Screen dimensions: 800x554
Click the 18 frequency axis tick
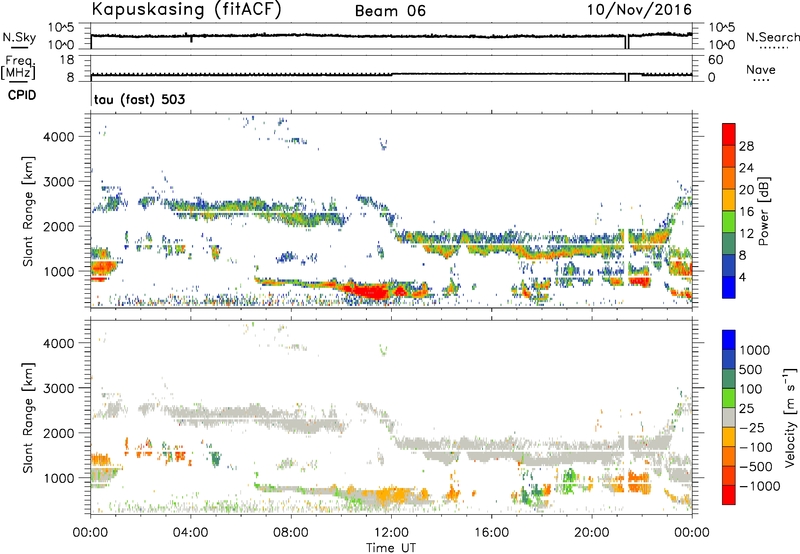click(x=67, y=60)
